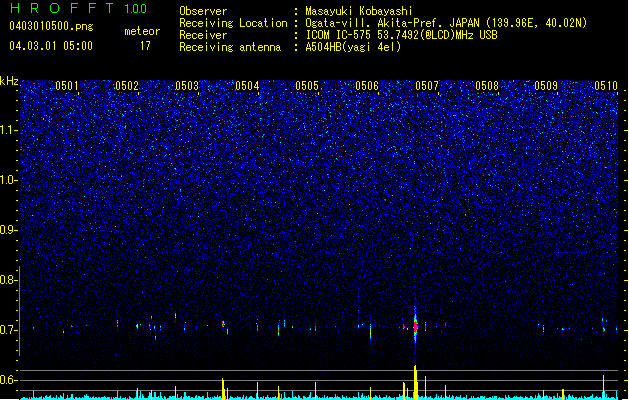Click the Receiving Location label
Viewport: 629px width, 400px height.
233,23
